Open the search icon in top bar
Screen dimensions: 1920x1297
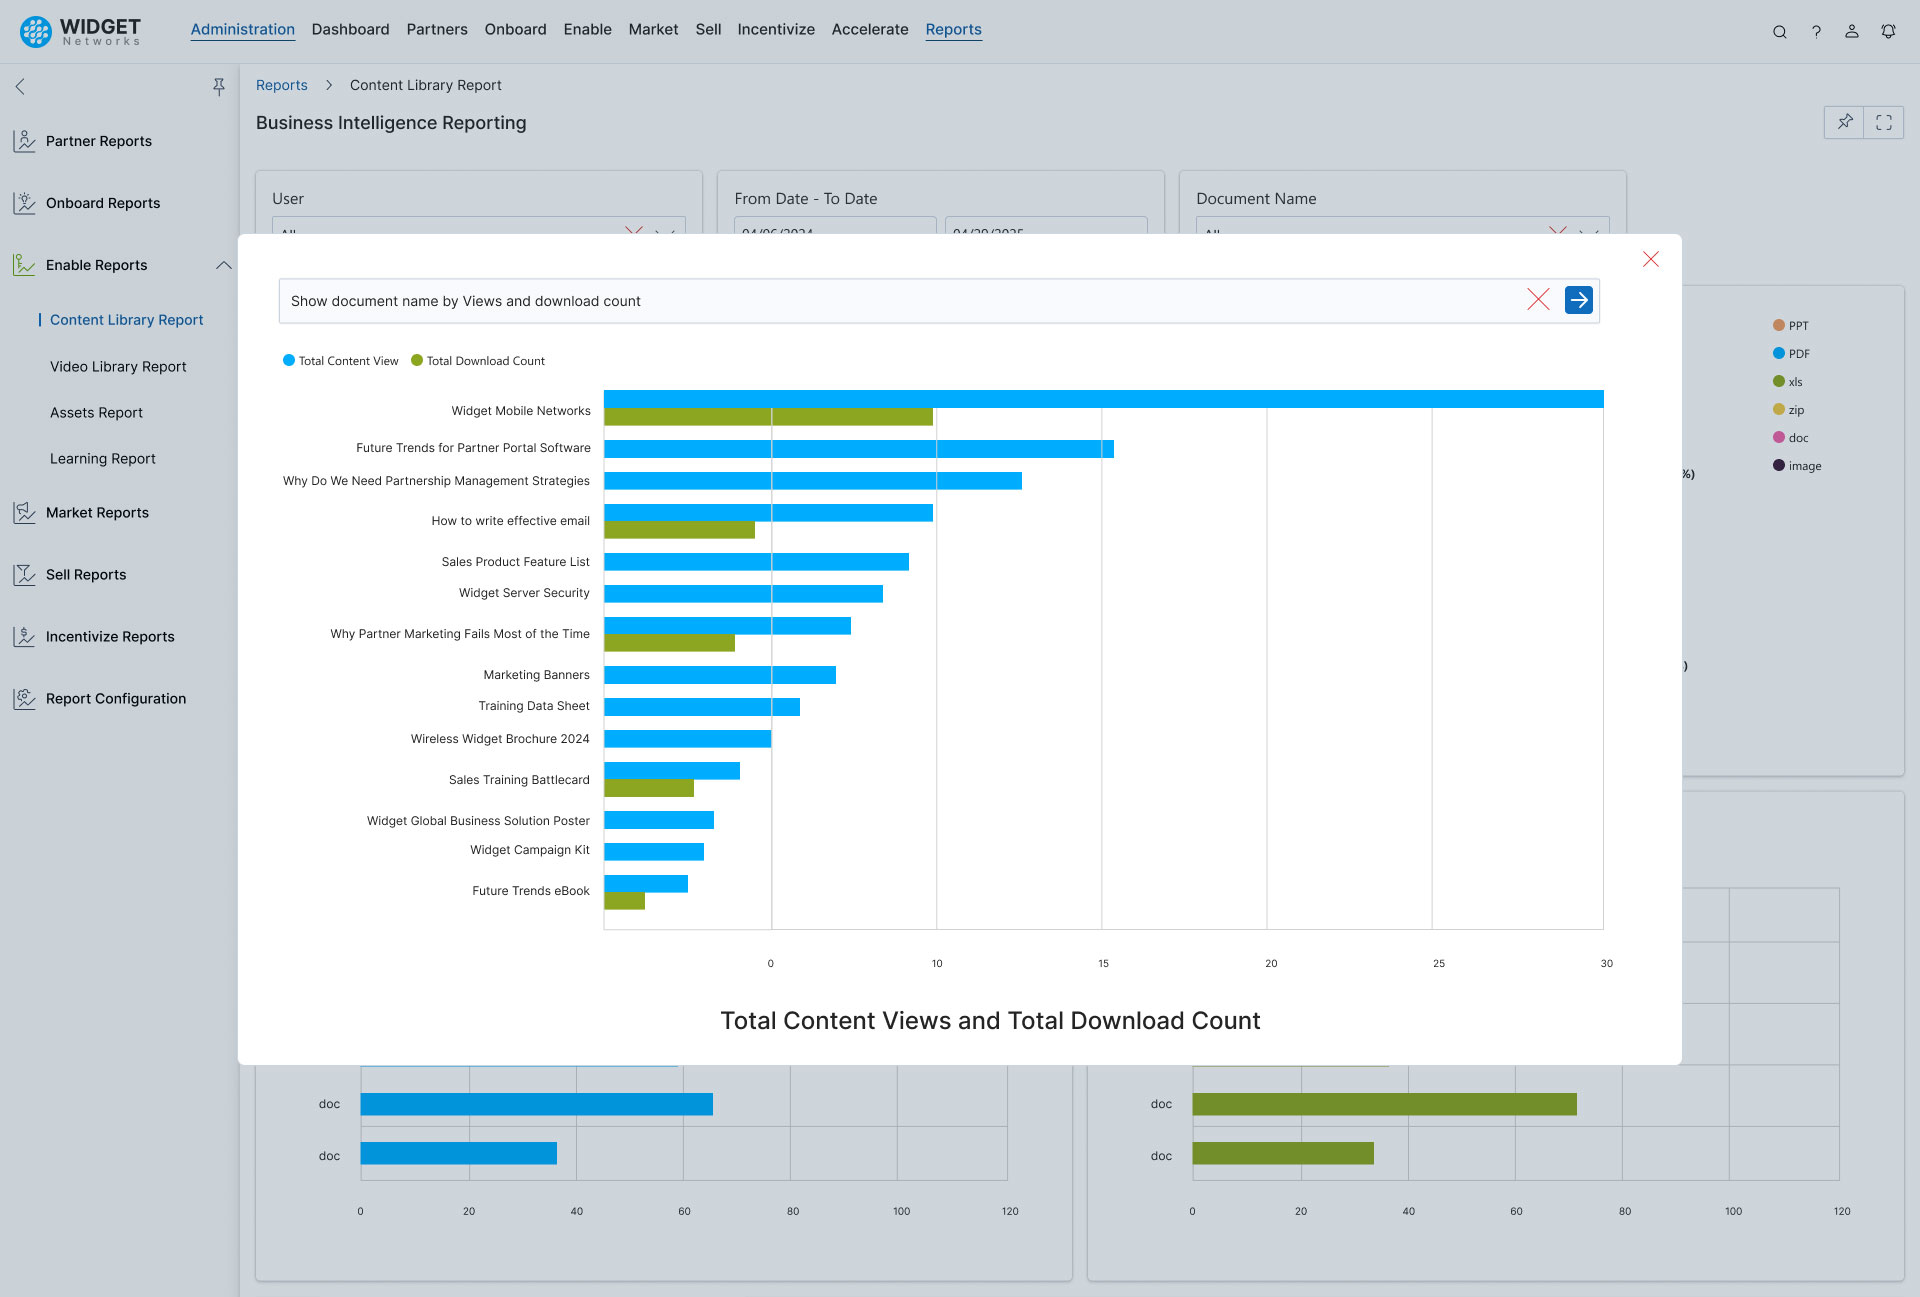1780,31
